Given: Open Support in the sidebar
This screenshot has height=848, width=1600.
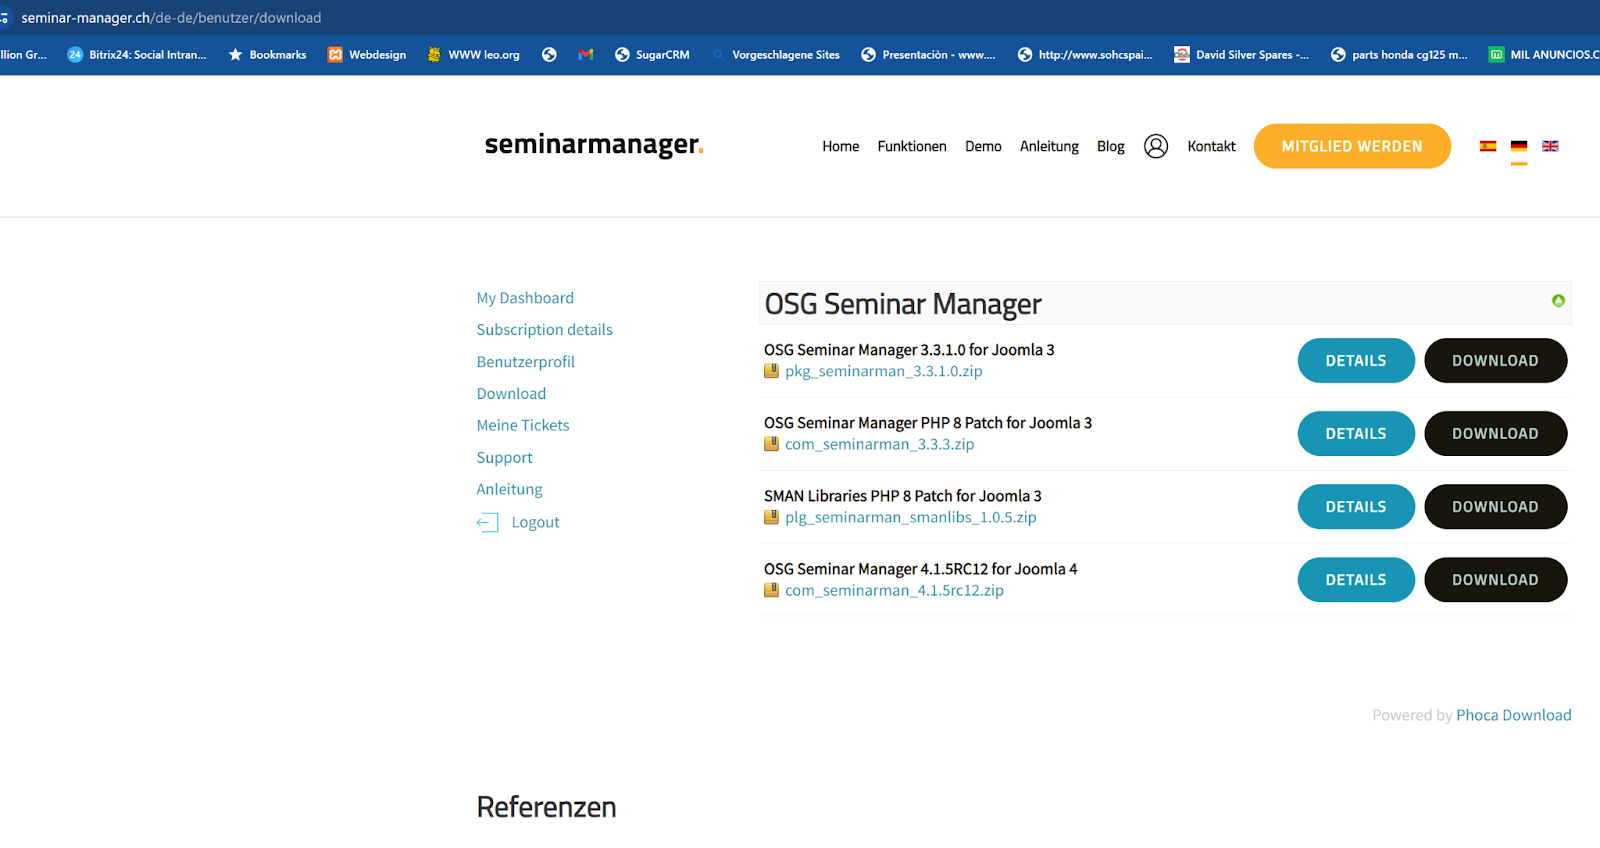Looking at the screenshot, I should click(505, 458).
